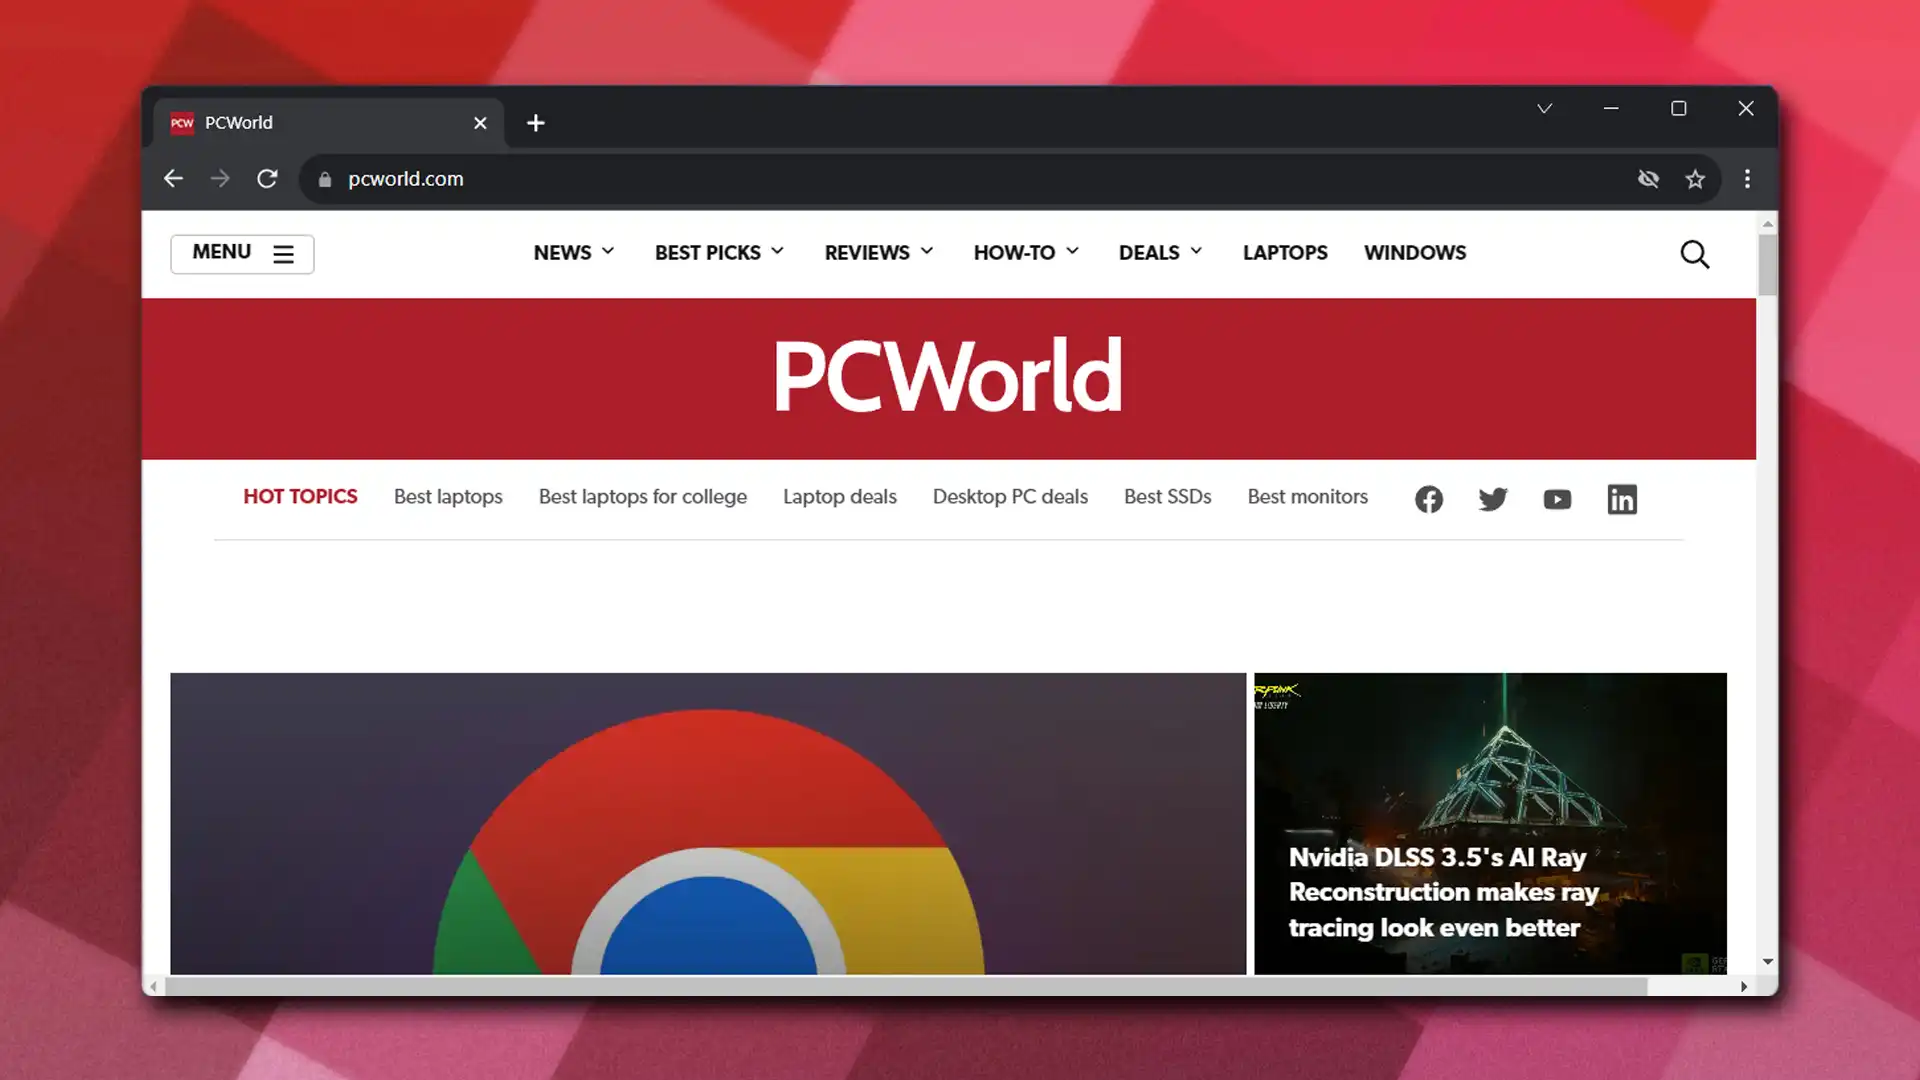Expand the NEWS dropdown
This screenshot has height=1080, width=1920.
[573, 253]
